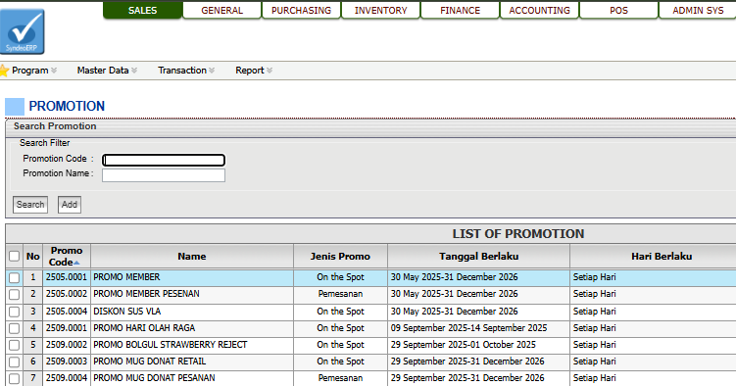Expand the Transaction menu dropdown
This screenshot has width=736, height=386.
click(186, 70)
